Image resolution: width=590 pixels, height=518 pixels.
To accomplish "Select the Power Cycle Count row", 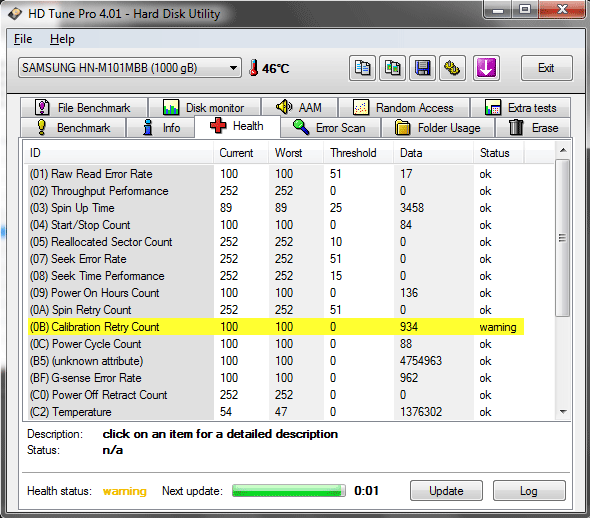I will point(276,344).
